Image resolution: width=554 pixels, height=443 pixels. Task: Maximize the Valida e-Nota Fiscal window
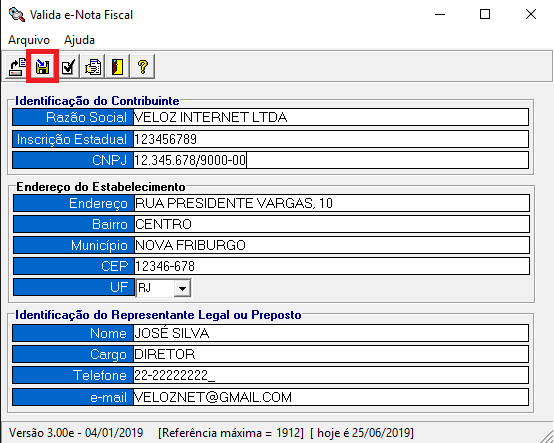485,14
